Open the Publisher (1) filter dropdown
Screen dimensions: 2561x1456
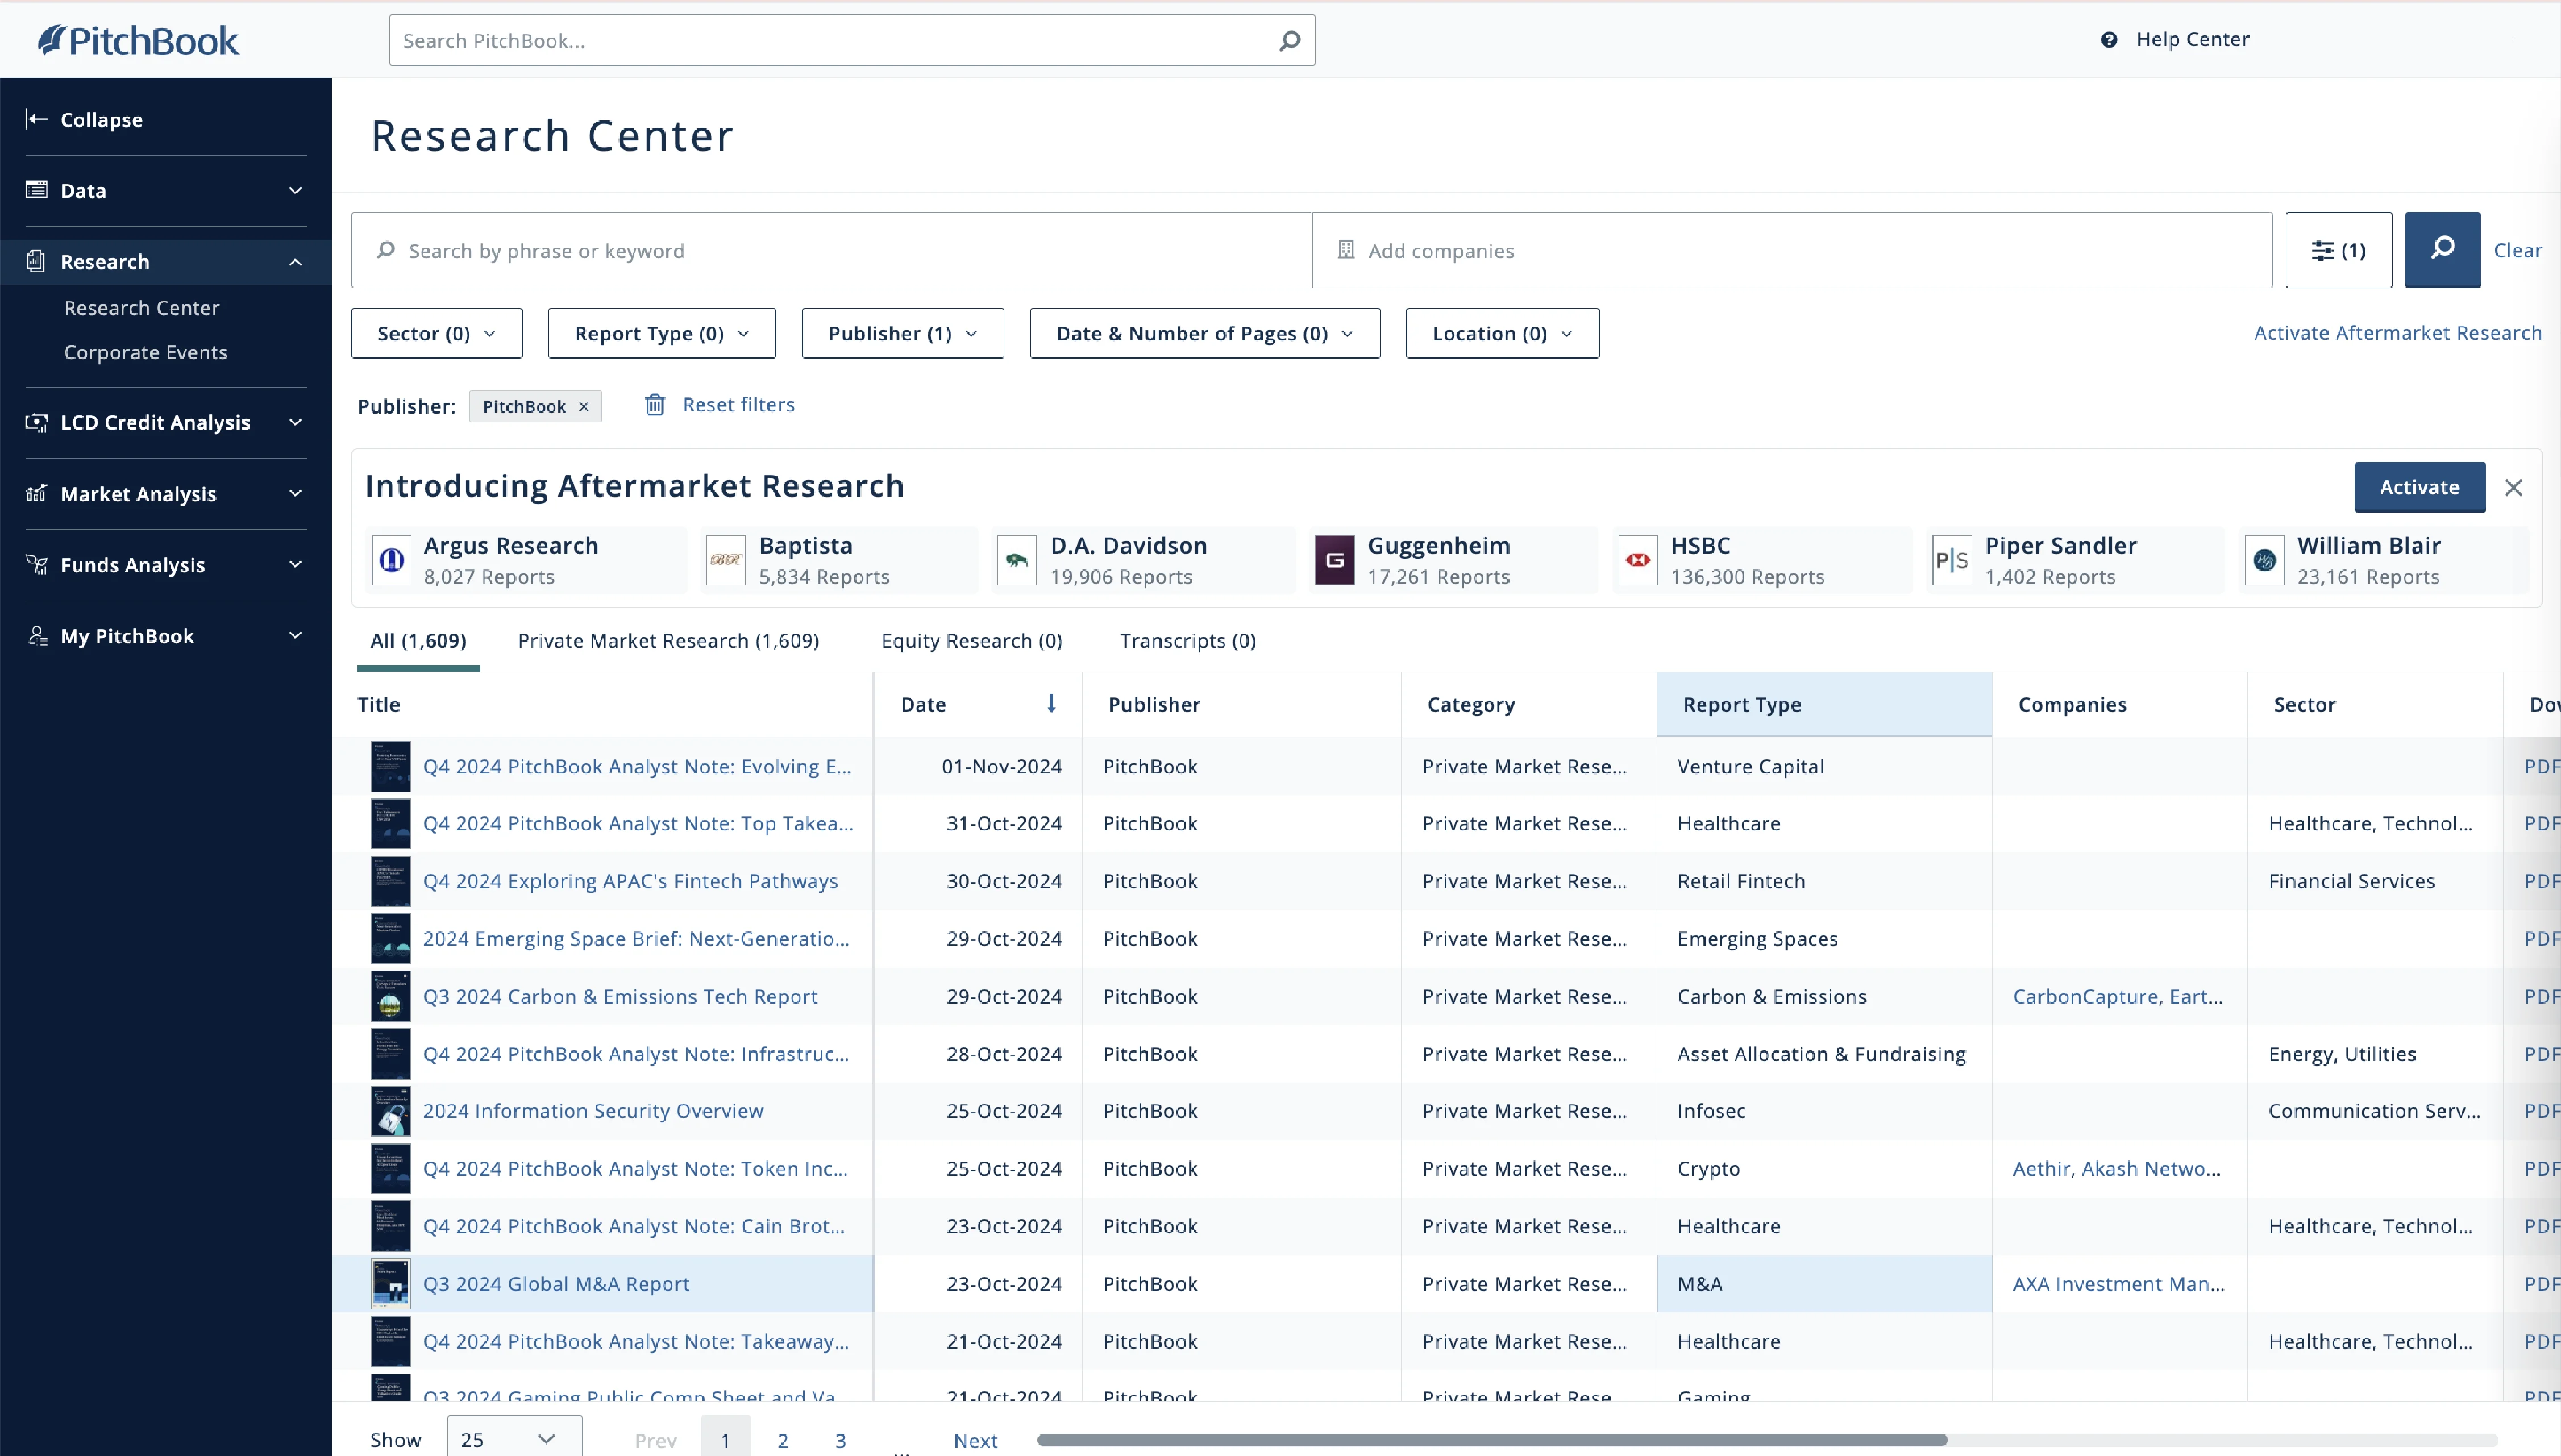(x=902, y=333)
